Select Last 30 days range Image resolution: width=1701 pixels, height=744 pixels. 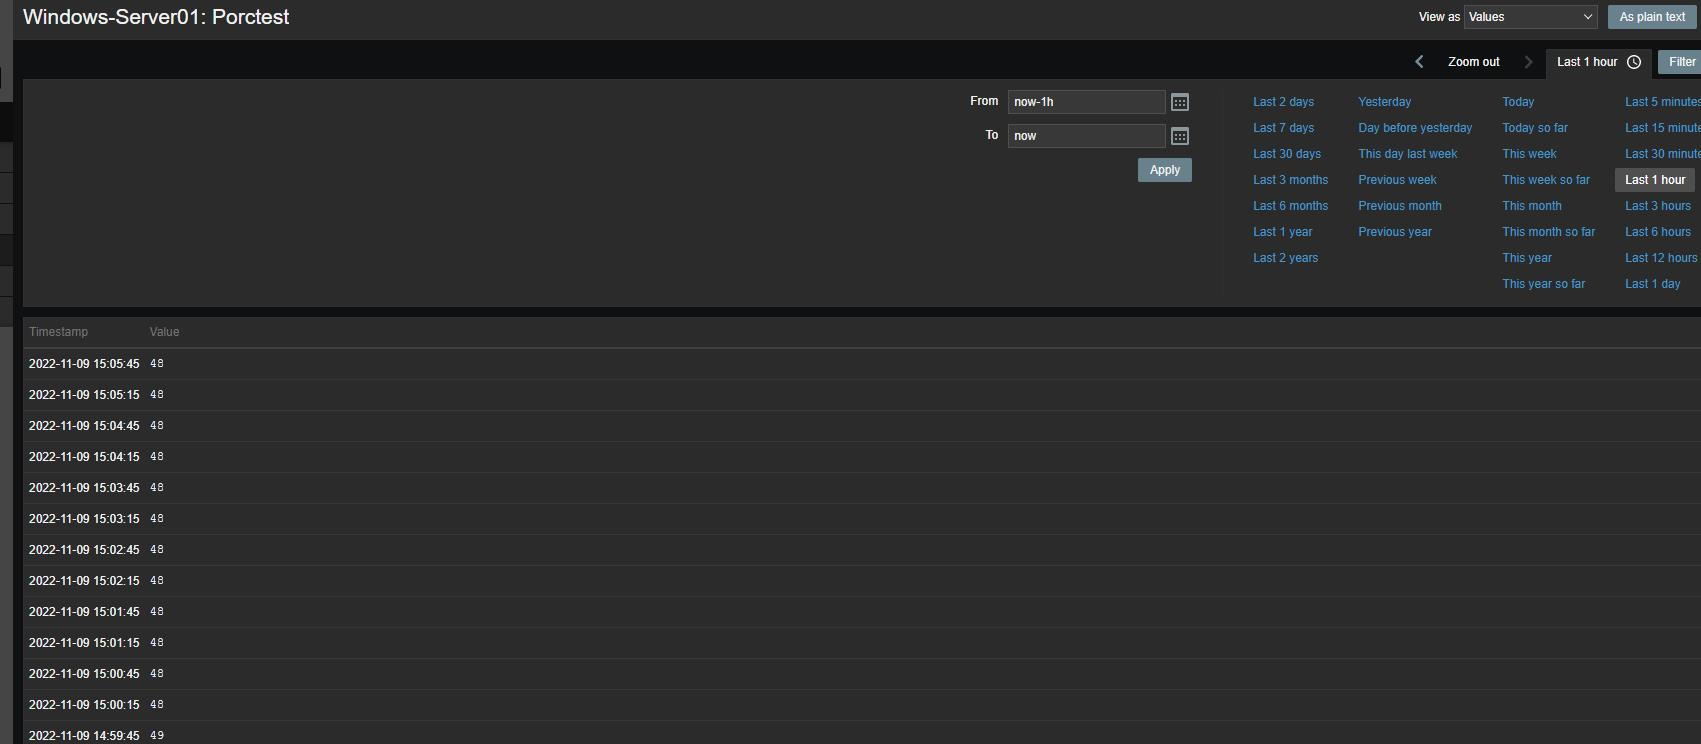click(x=1287, y=154)
